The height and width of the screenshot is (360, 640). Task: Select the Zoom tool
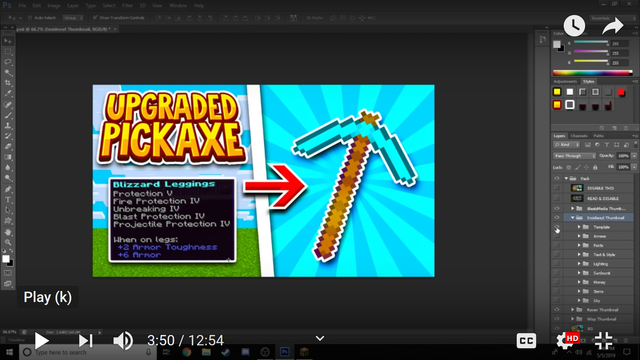(8, 242)
